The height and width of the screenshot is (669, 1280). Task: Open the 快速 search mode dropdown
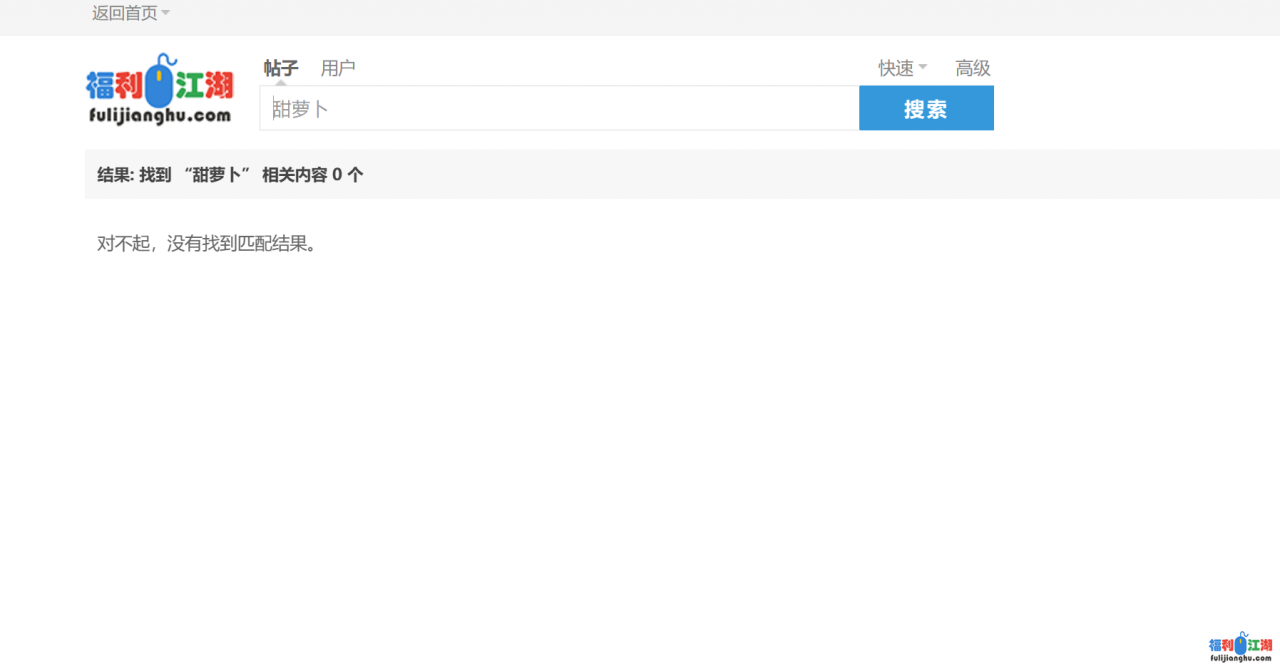pos(896,68)
